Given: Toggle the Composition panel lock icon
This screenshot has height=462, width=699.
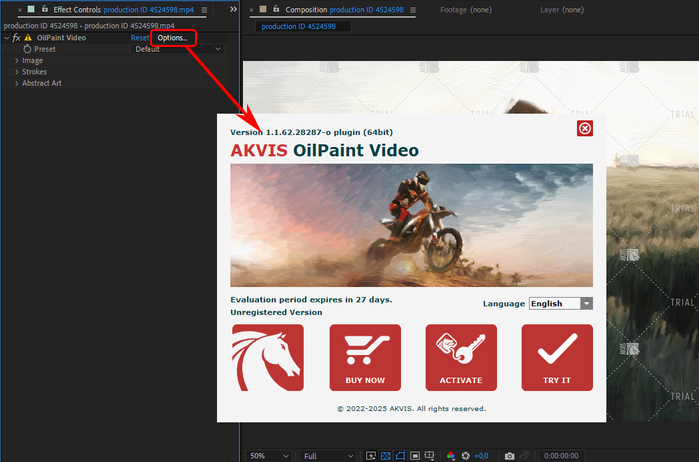Looking at the screenshot, I should 276,9.
